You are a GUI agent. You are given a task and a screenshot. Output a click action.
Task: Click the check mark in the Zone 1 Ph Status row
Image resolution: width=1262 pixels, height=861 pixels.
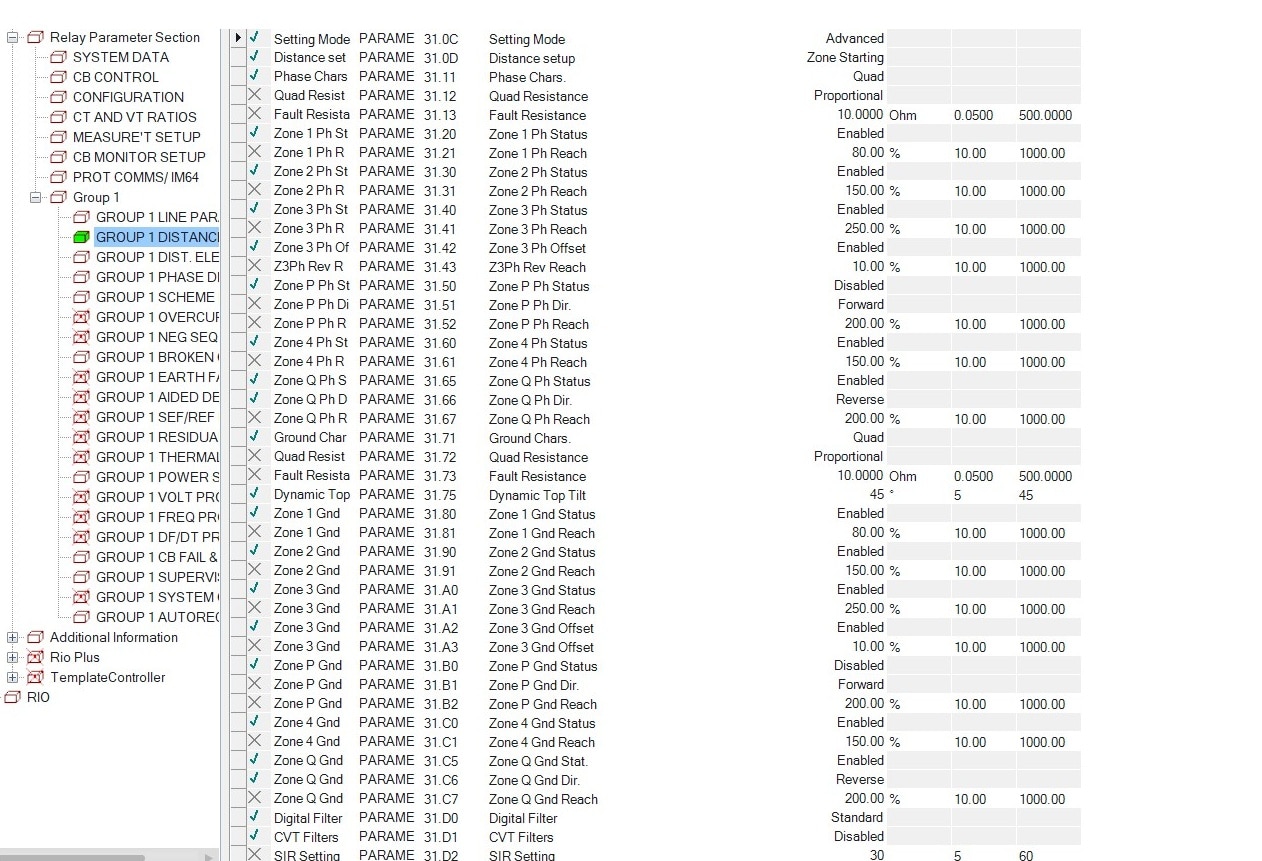pos(254,133)
